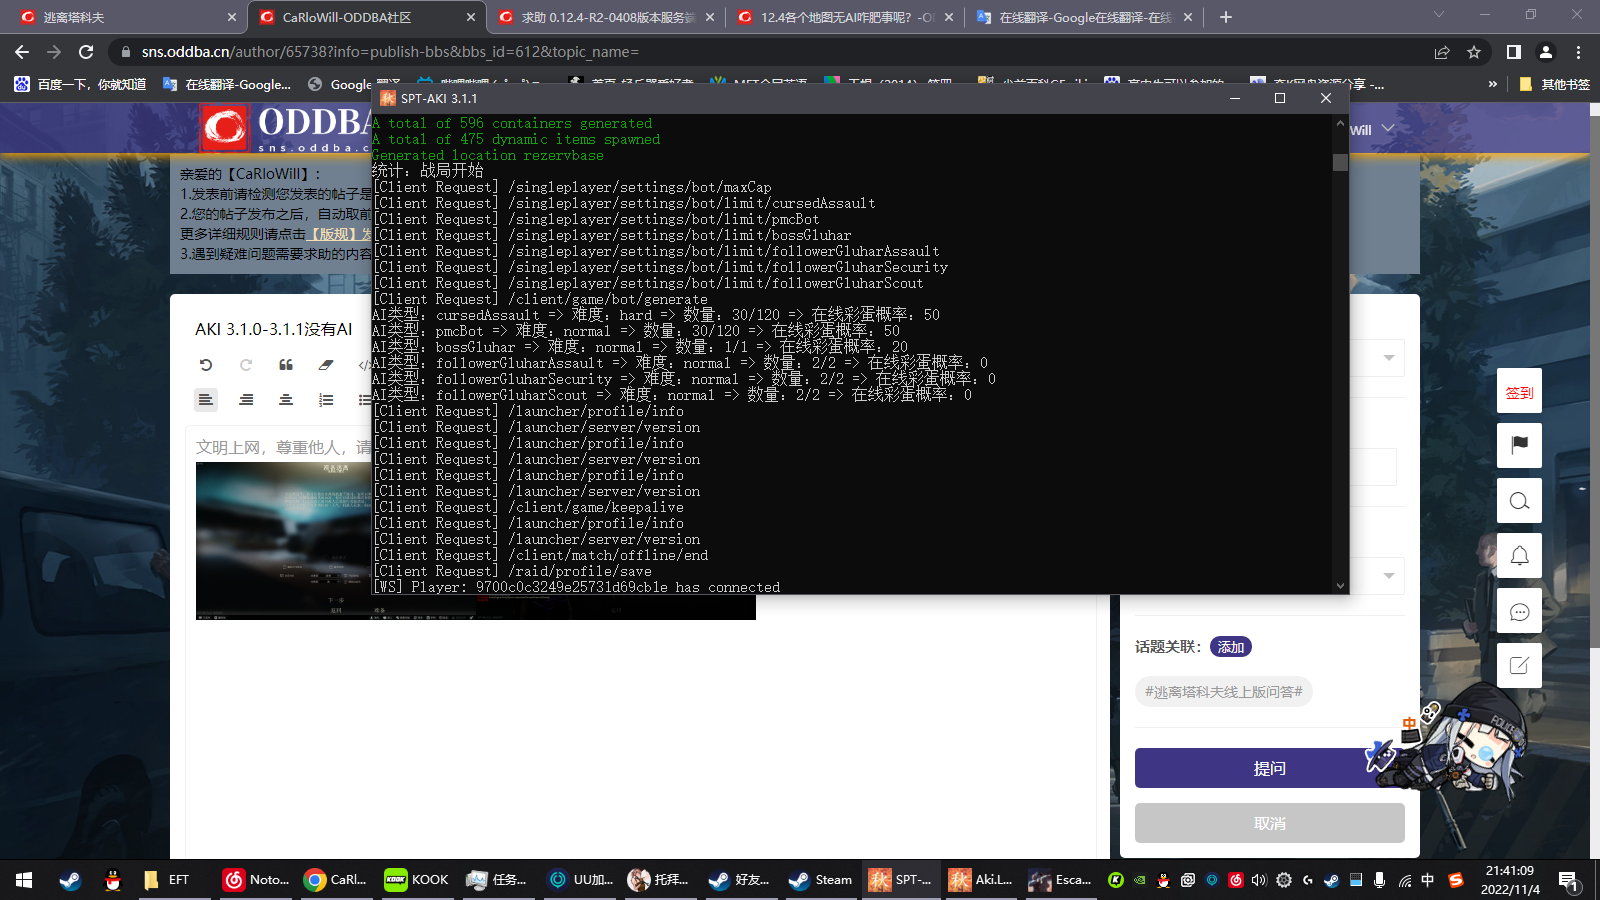Click the gray 取消 cancel button

(x=1269, y=823)
